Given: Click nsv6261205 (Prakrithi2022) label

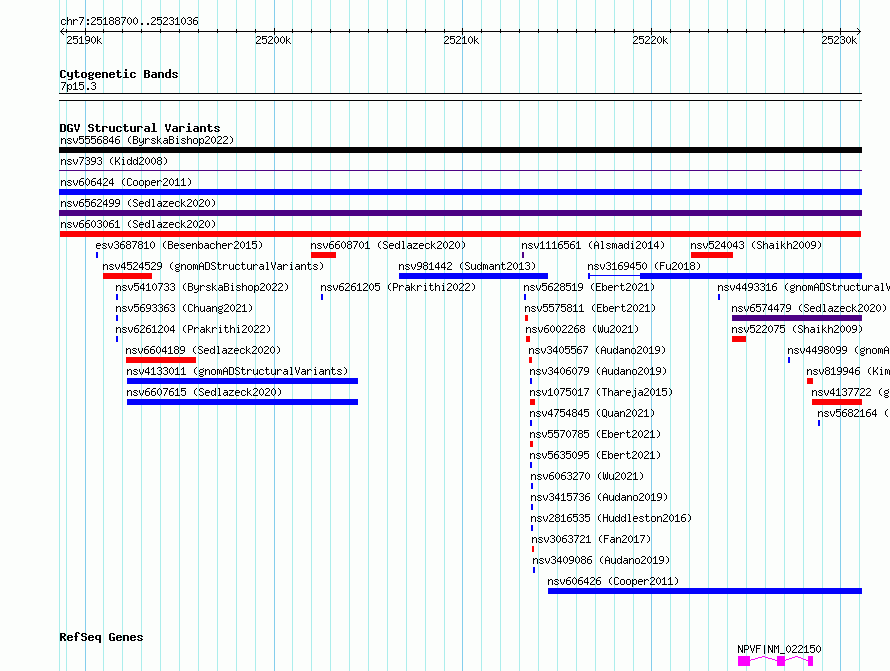Looking at the screenshot, I should point(398,287).
